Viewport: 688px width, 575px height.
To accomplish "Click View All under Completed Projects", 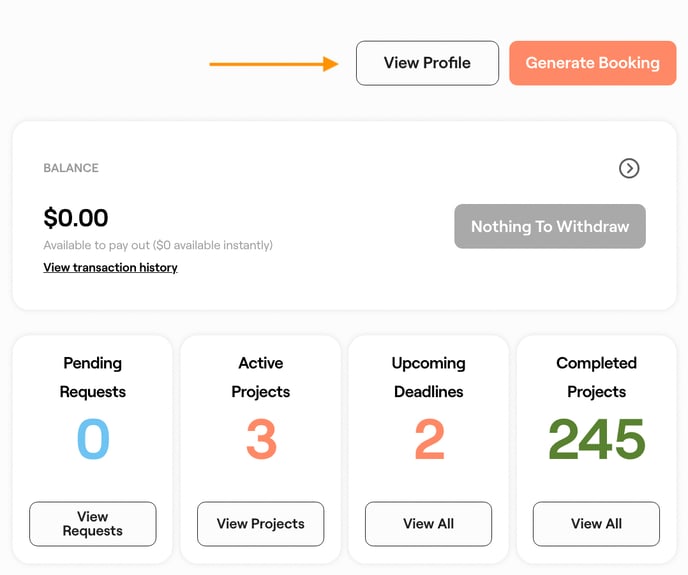I will [x=596, y=524].
